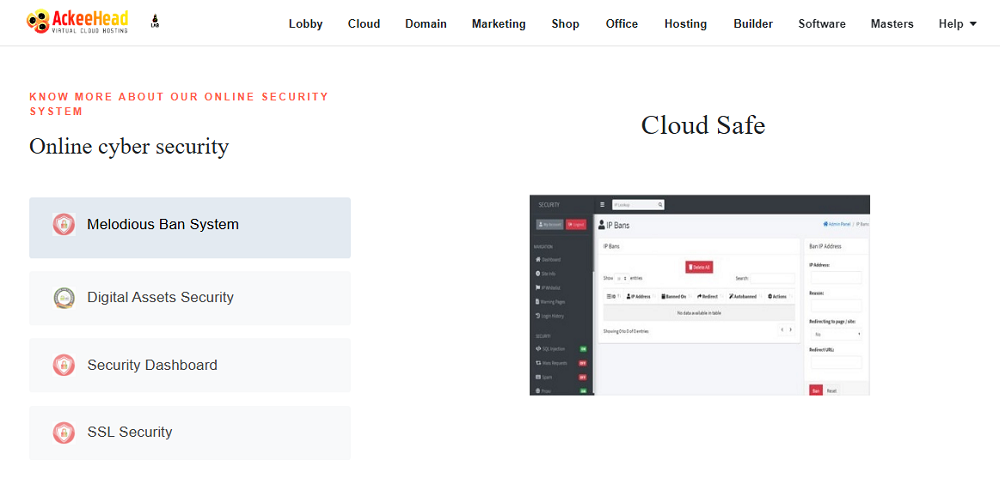Click the Digital Assets Security badge icon
The width and height of the screenshot is (1000, 500).
click(64, 298)
